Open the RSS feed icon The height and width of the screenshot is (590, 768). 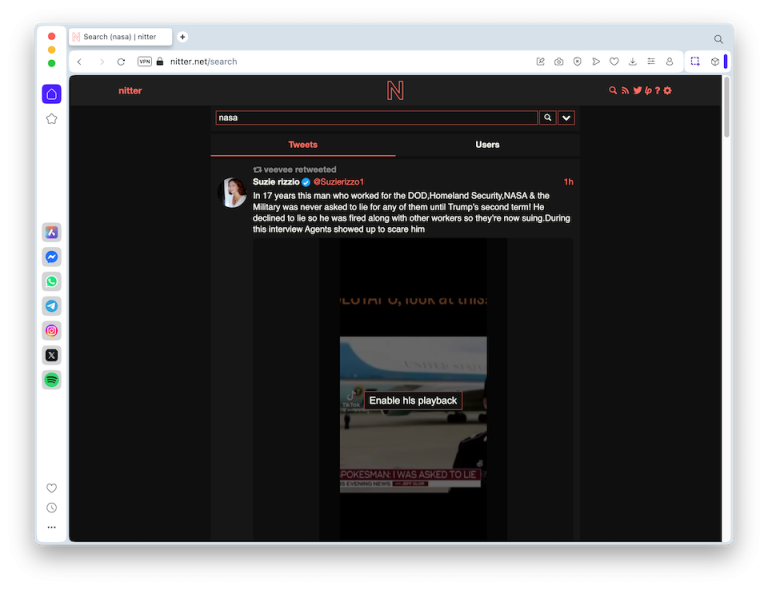point(625,91)
